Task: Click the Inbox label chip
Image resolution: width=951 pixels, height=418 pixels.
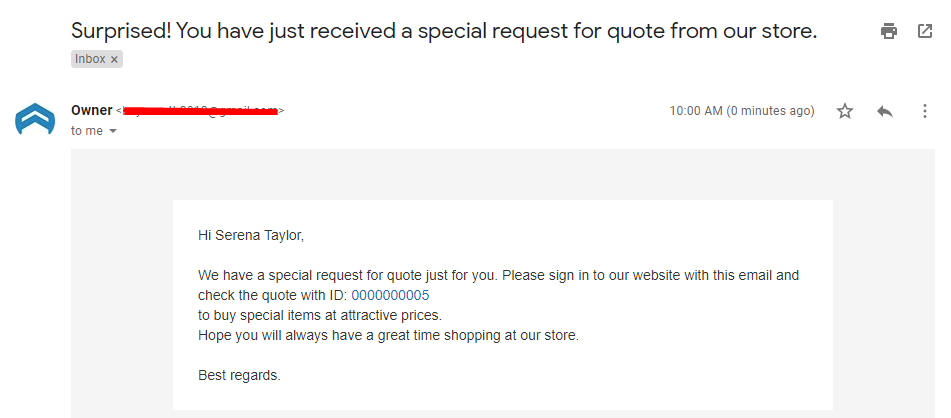Action: 90,60
